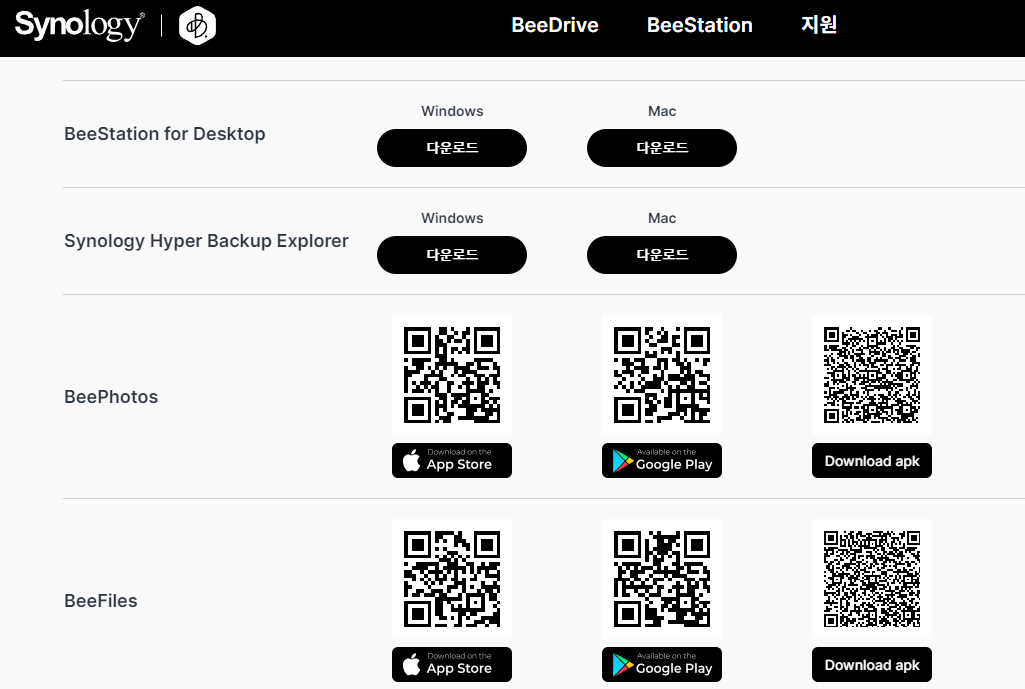Click the Synology logo
Viewport: 1025px width, 689px height.
[79, 25]
